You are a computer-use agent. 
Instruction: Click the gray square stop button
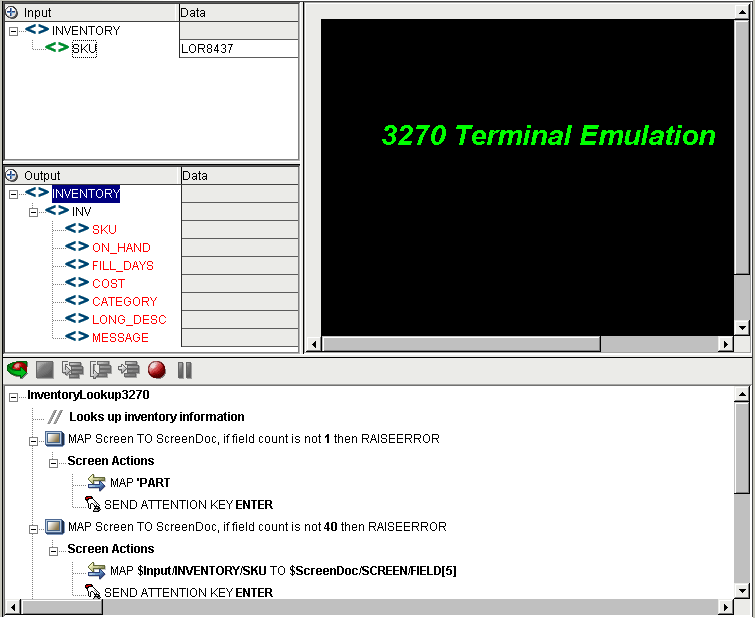click(x=45, y=370)
